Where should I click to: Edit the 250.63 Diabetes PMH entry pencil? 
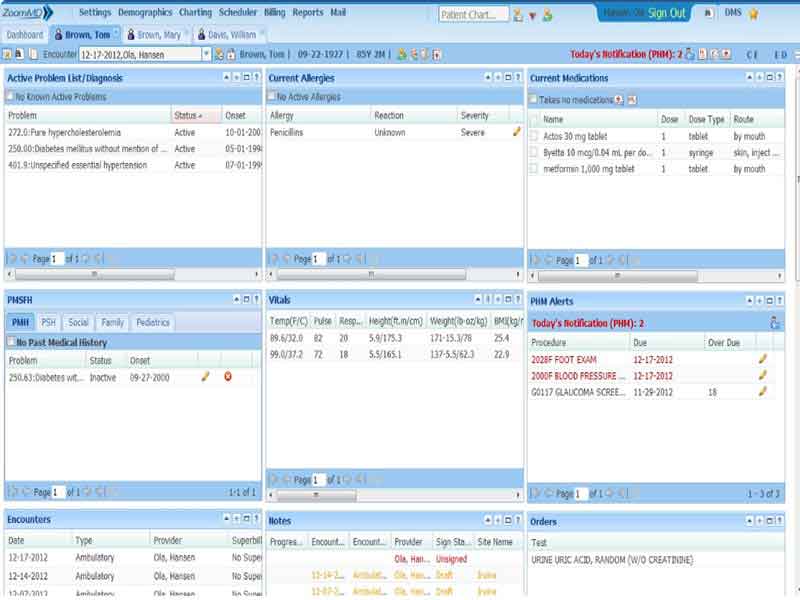tap(205, 377)
